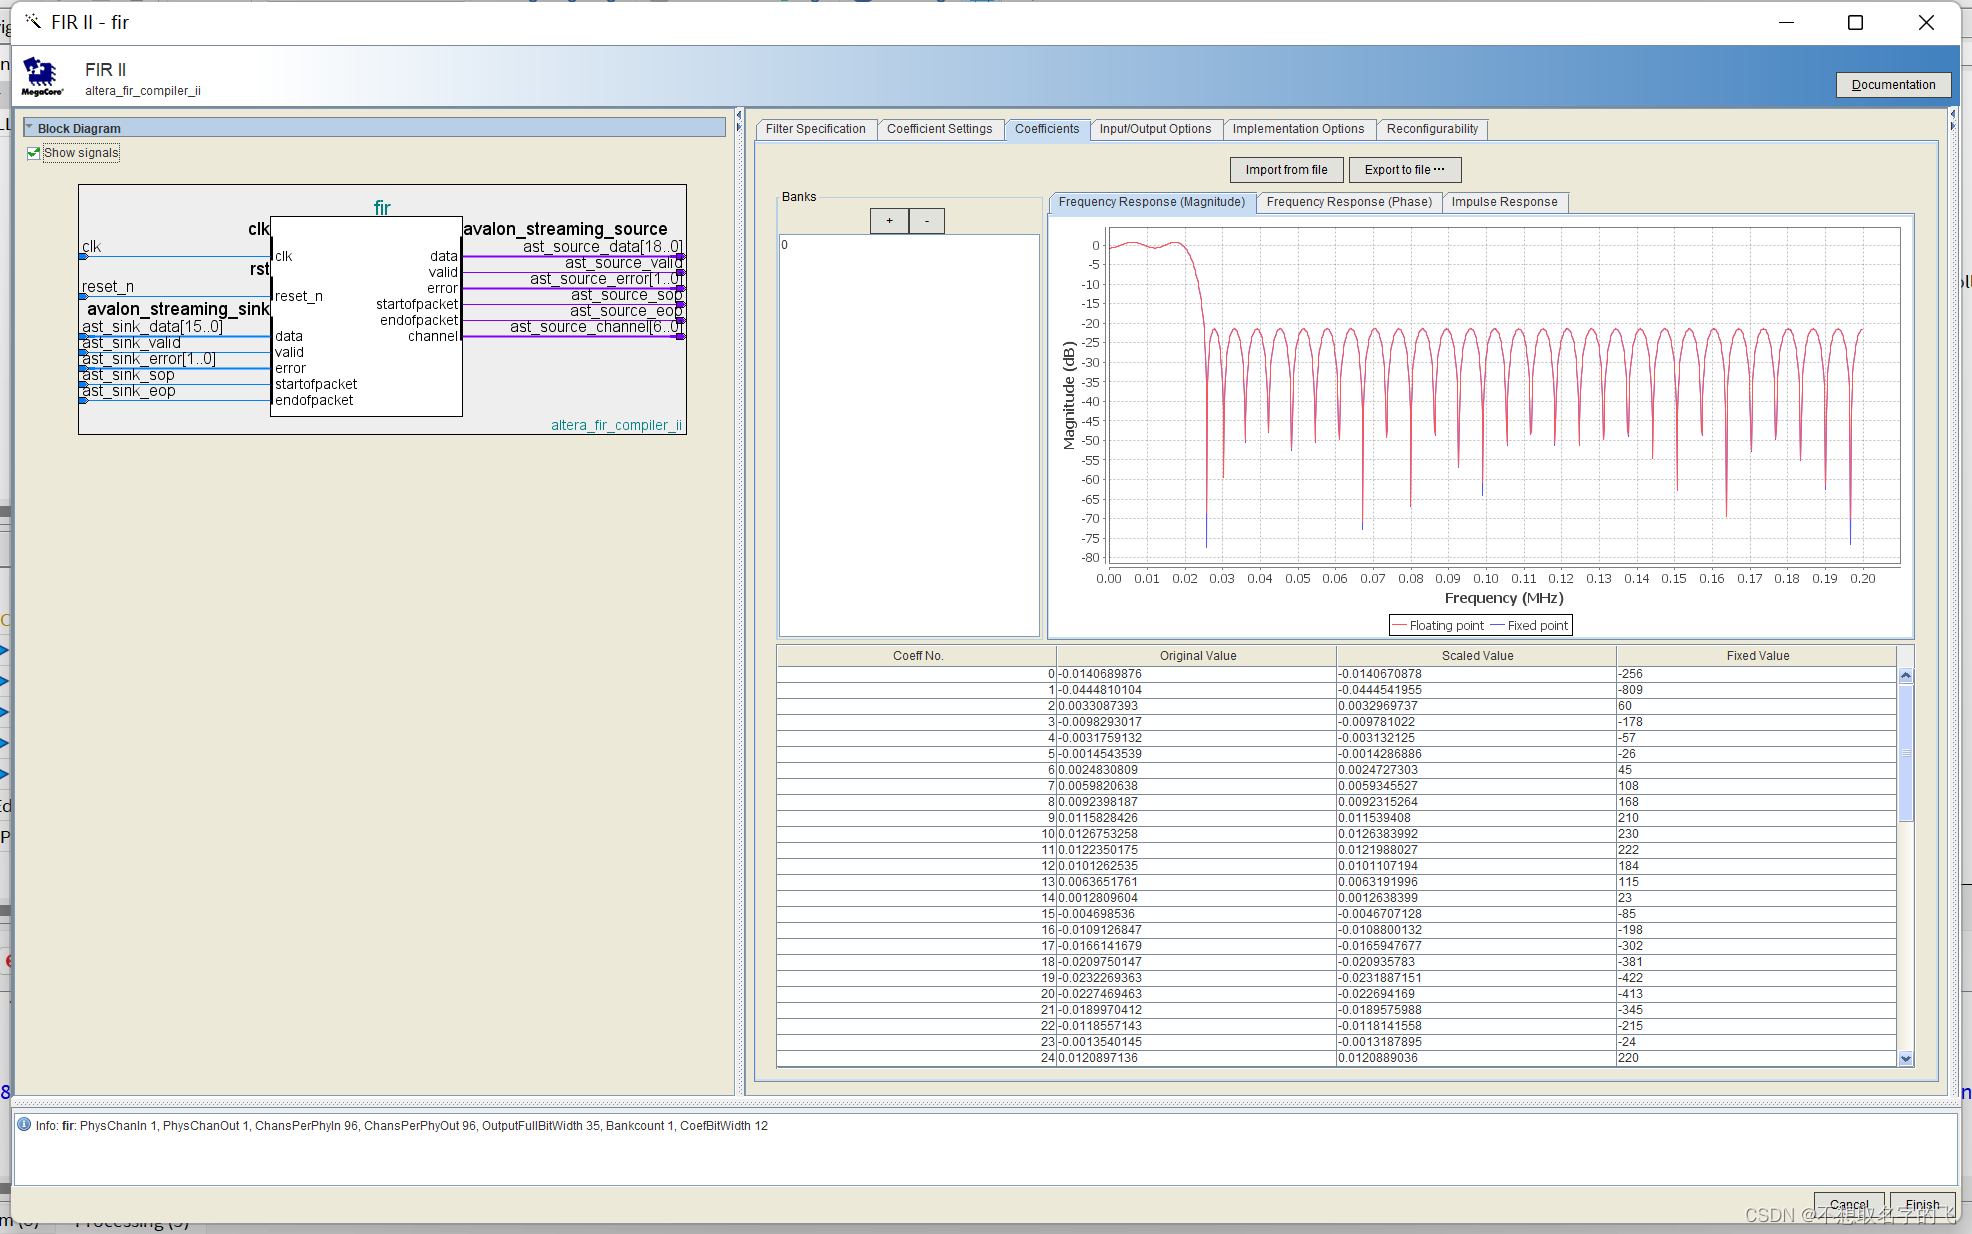Select bank 0 in the Banks list

(908, 245)
